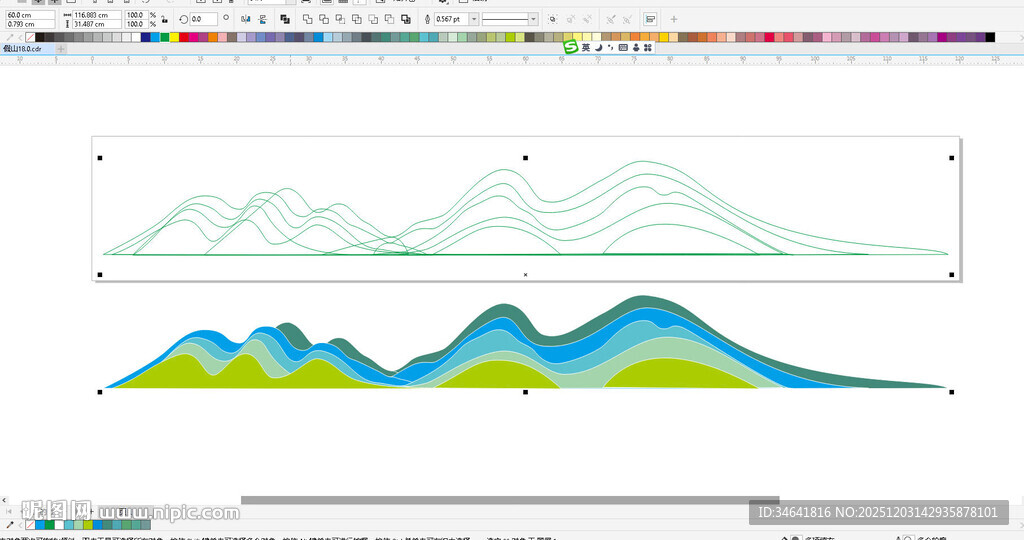This screenshot has width=1024, height=540.
Task: Pick the yellow swatch in top palette
Action: coord(174,37)
